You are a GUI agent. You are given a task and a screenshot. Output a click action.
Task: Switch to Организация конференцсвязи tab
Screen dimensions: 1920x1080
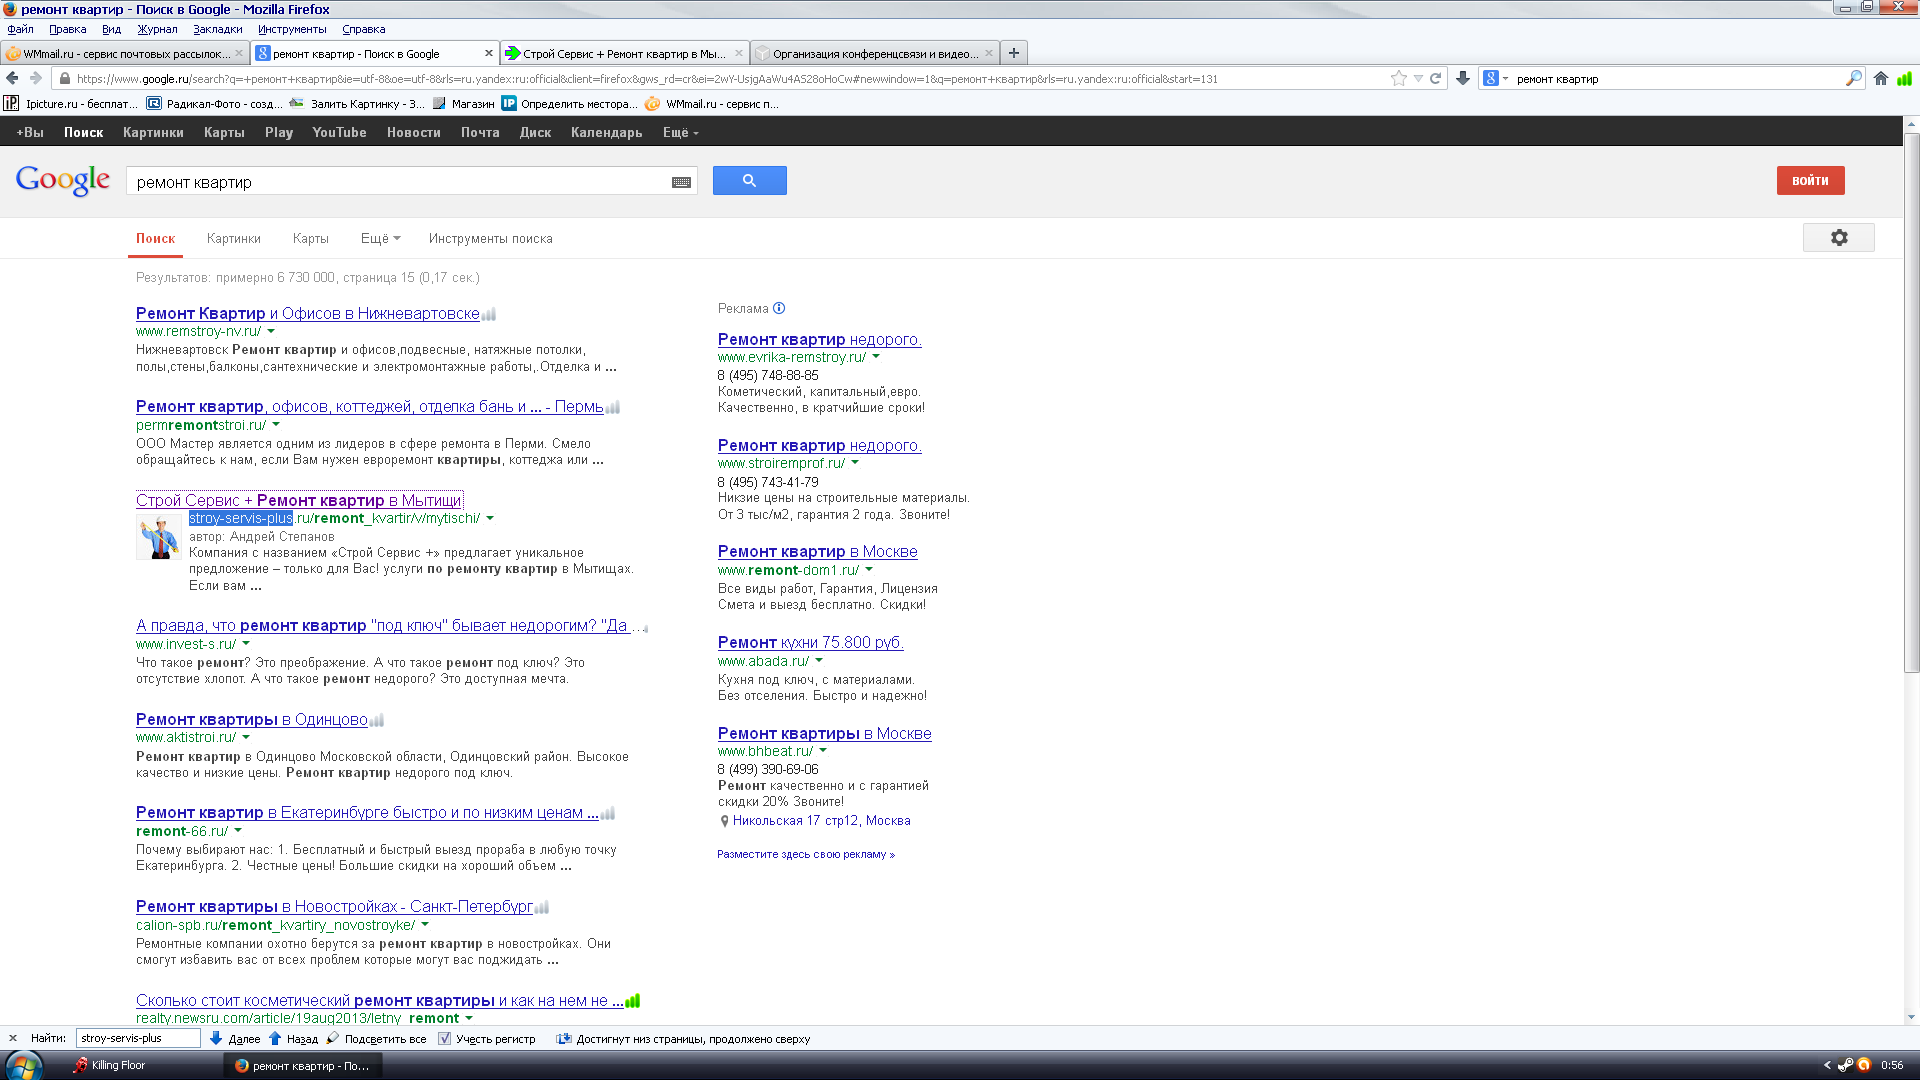click(x=874, y=54)
